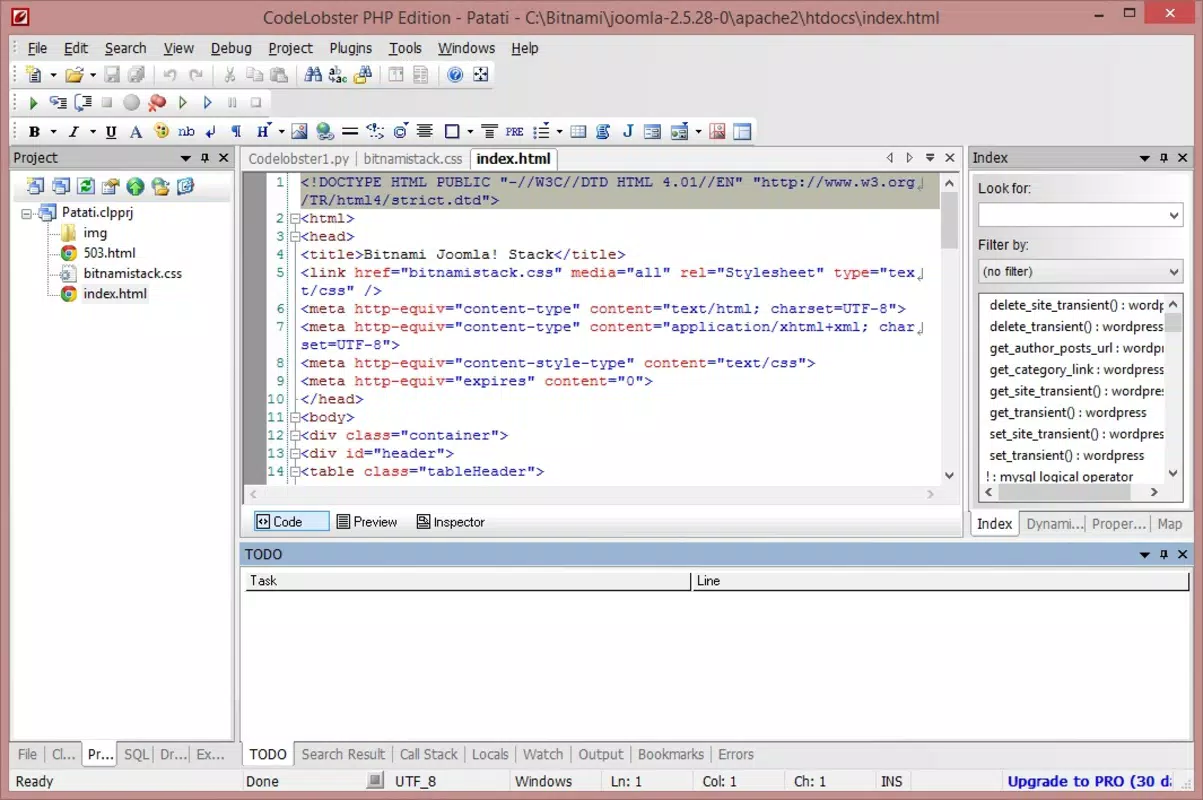Switch to the Codelobster1.py editor tab

299,159
